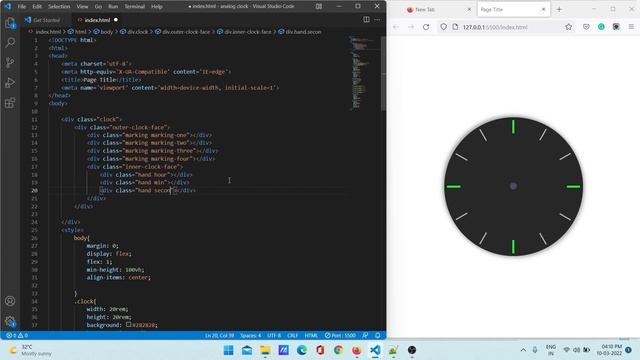Image resolution: width=640 pixels, height=360 pixels.
Task: Open the Edit menu
Action: pos(37,7)
